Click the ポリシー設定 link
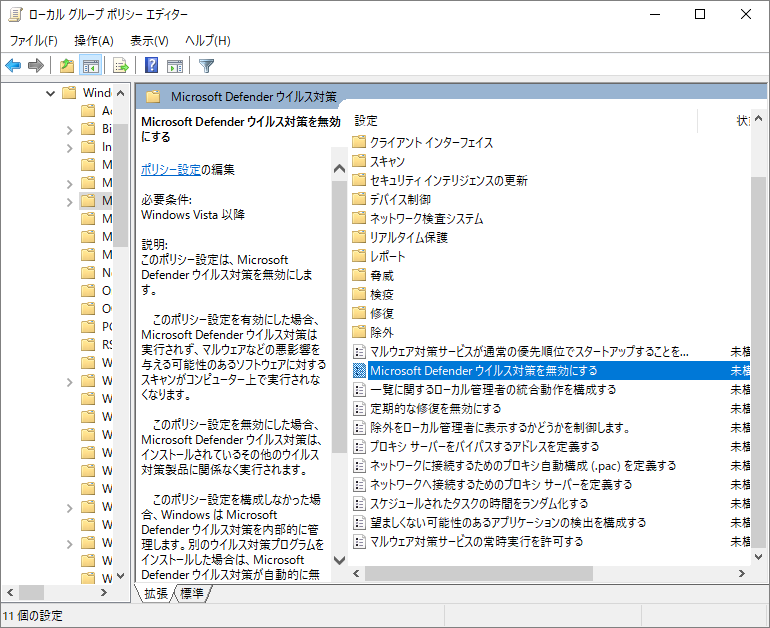 click(170, 170)
